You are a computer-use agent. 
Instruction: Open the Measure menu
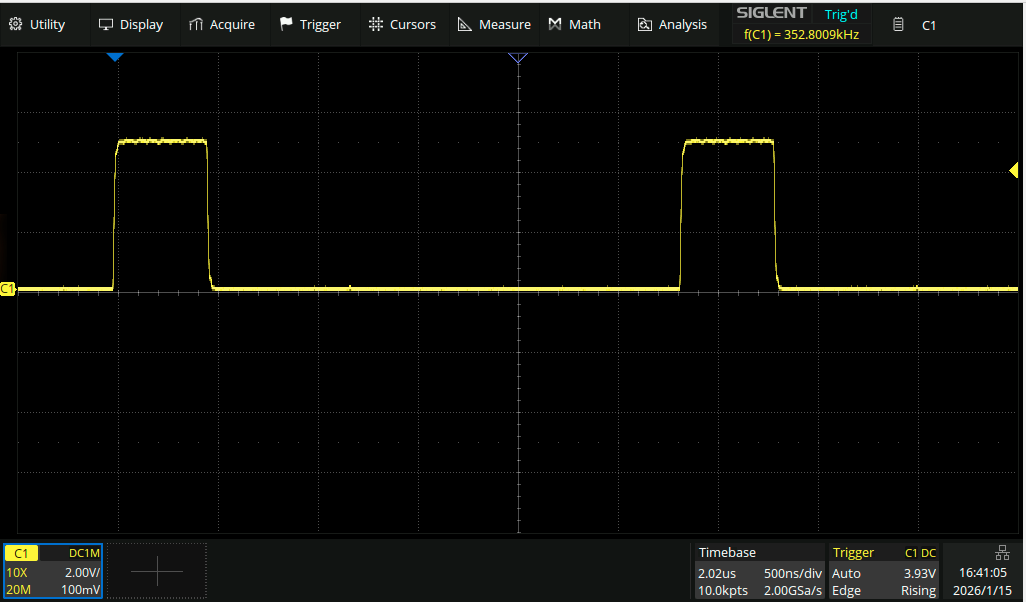(494, 24)
